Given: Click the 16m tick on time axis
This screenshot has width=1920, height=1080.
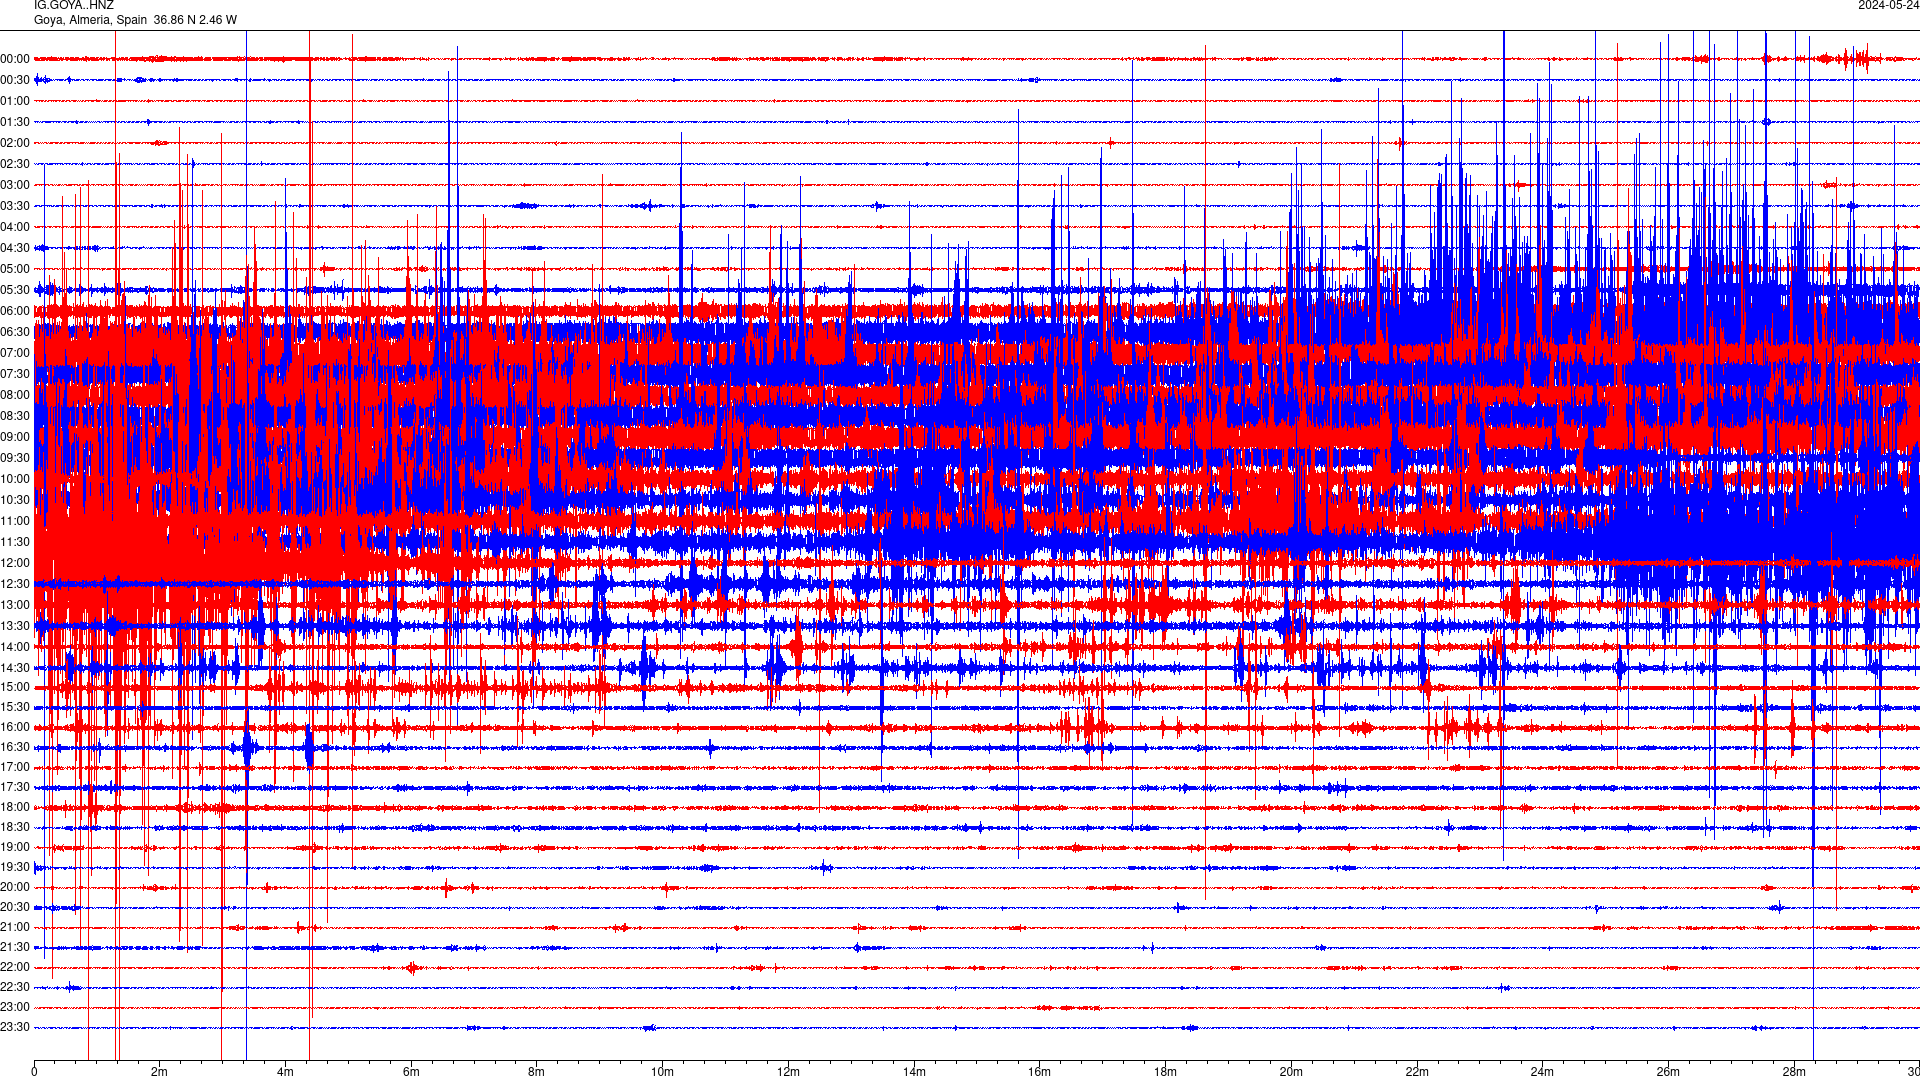Looking at the screenshot, I should pyautogui.click(x=1039, y=1072).
